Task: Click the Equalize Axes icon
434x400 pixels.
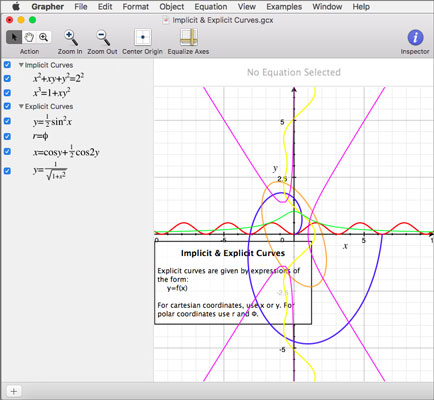Action: tap(189, 37)
